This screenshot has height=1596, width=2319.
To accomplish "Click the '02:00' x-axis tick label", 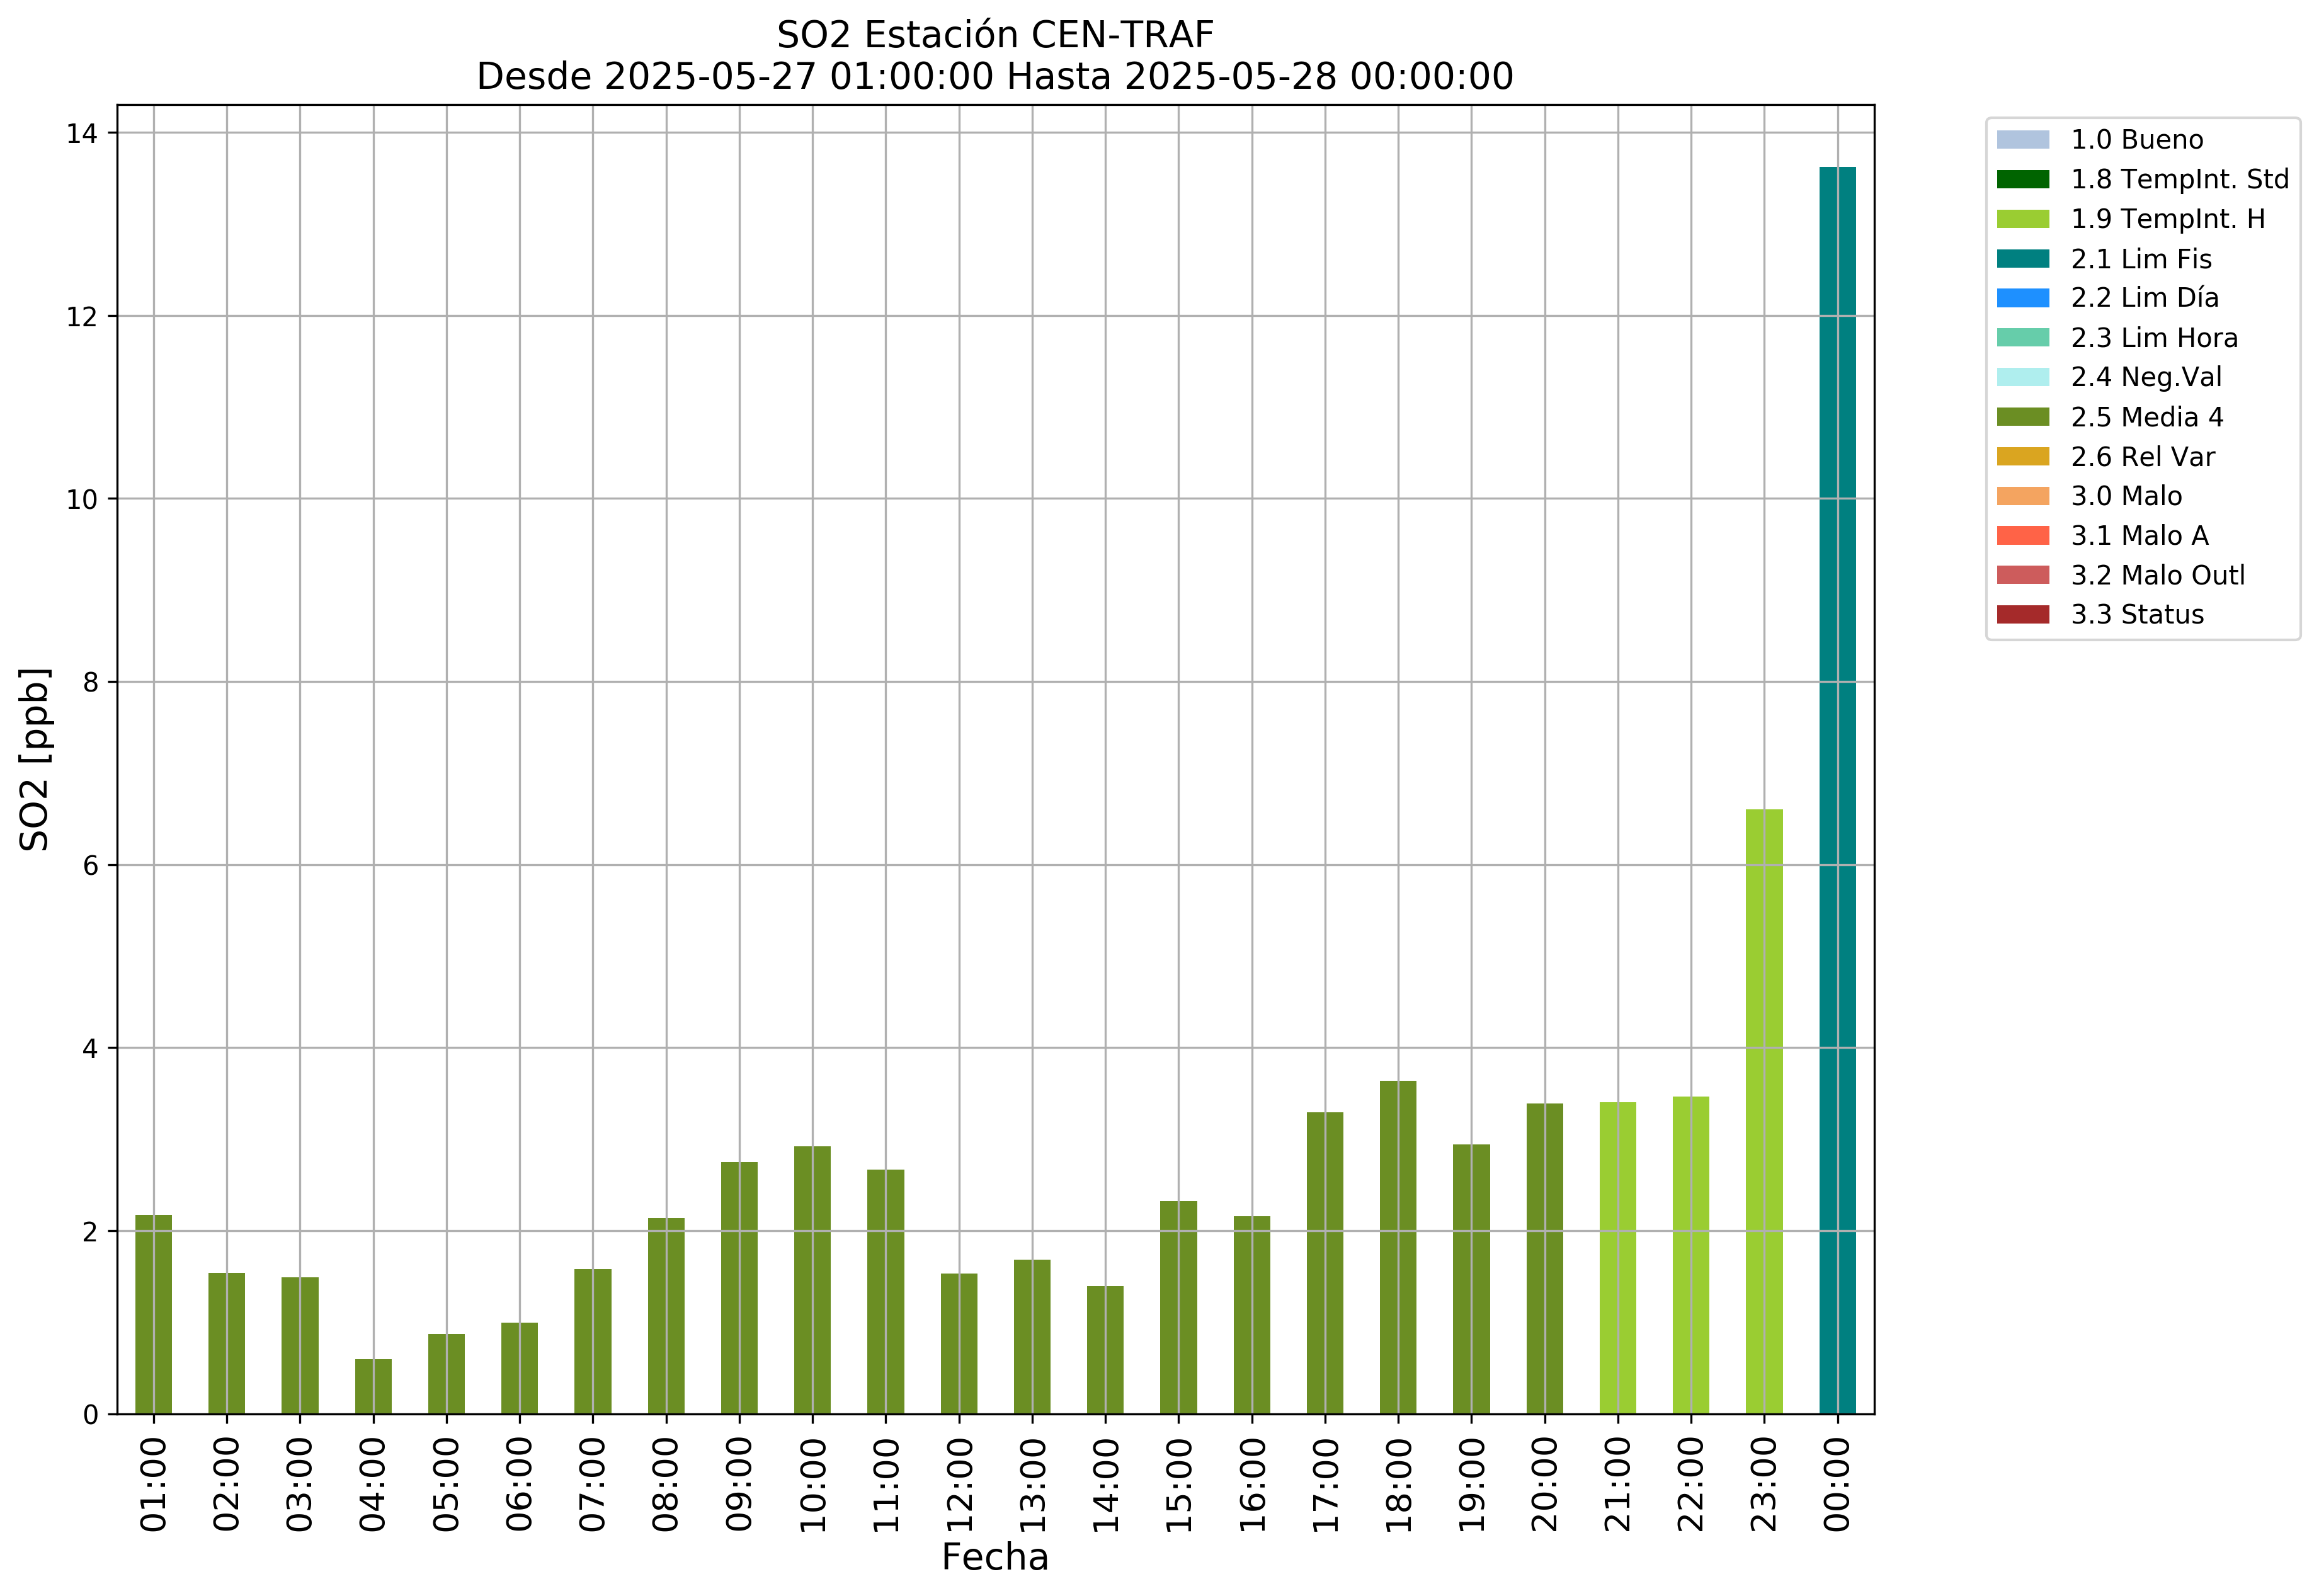I will coord(227,1484).
